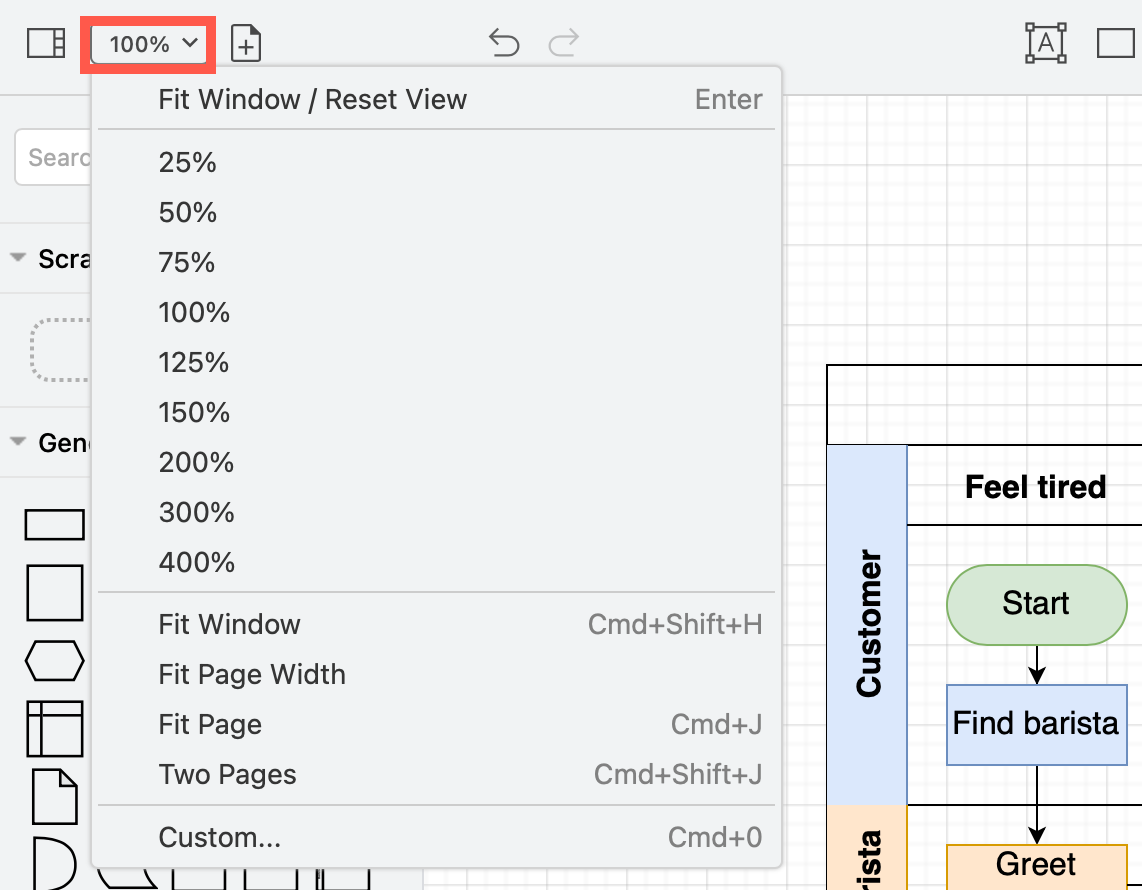Set zoom to 200%
This screenshot has height=890, width=1142.
196,462
